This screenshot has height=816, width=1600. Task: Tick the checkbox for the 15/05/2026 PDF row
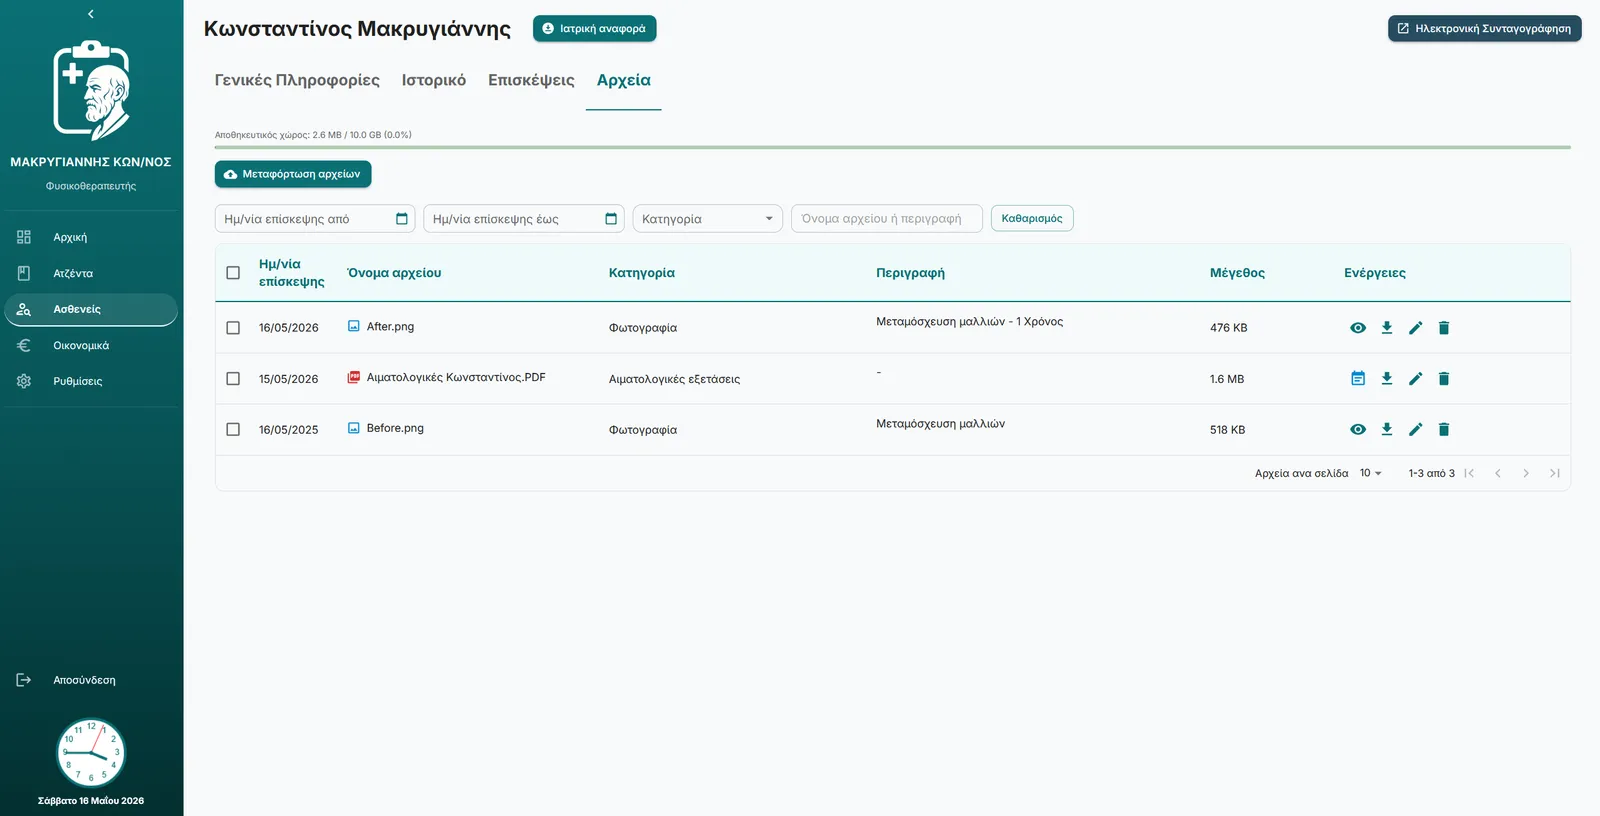tap(233, 379)
